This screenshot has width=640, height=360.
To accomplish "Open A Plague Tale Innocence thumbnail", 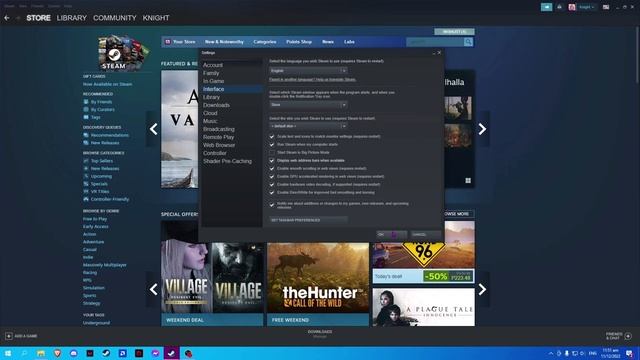I will click(423, 307).
